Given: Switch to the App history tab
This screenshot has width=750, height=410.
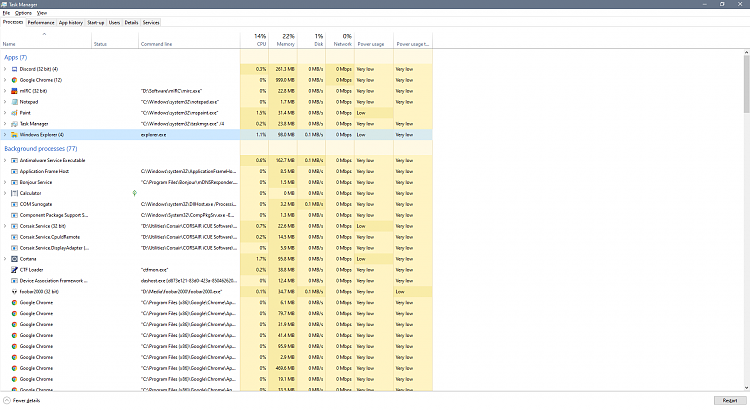Looking at the screenshot, I should pyautogui.click(x=71, y=22).
